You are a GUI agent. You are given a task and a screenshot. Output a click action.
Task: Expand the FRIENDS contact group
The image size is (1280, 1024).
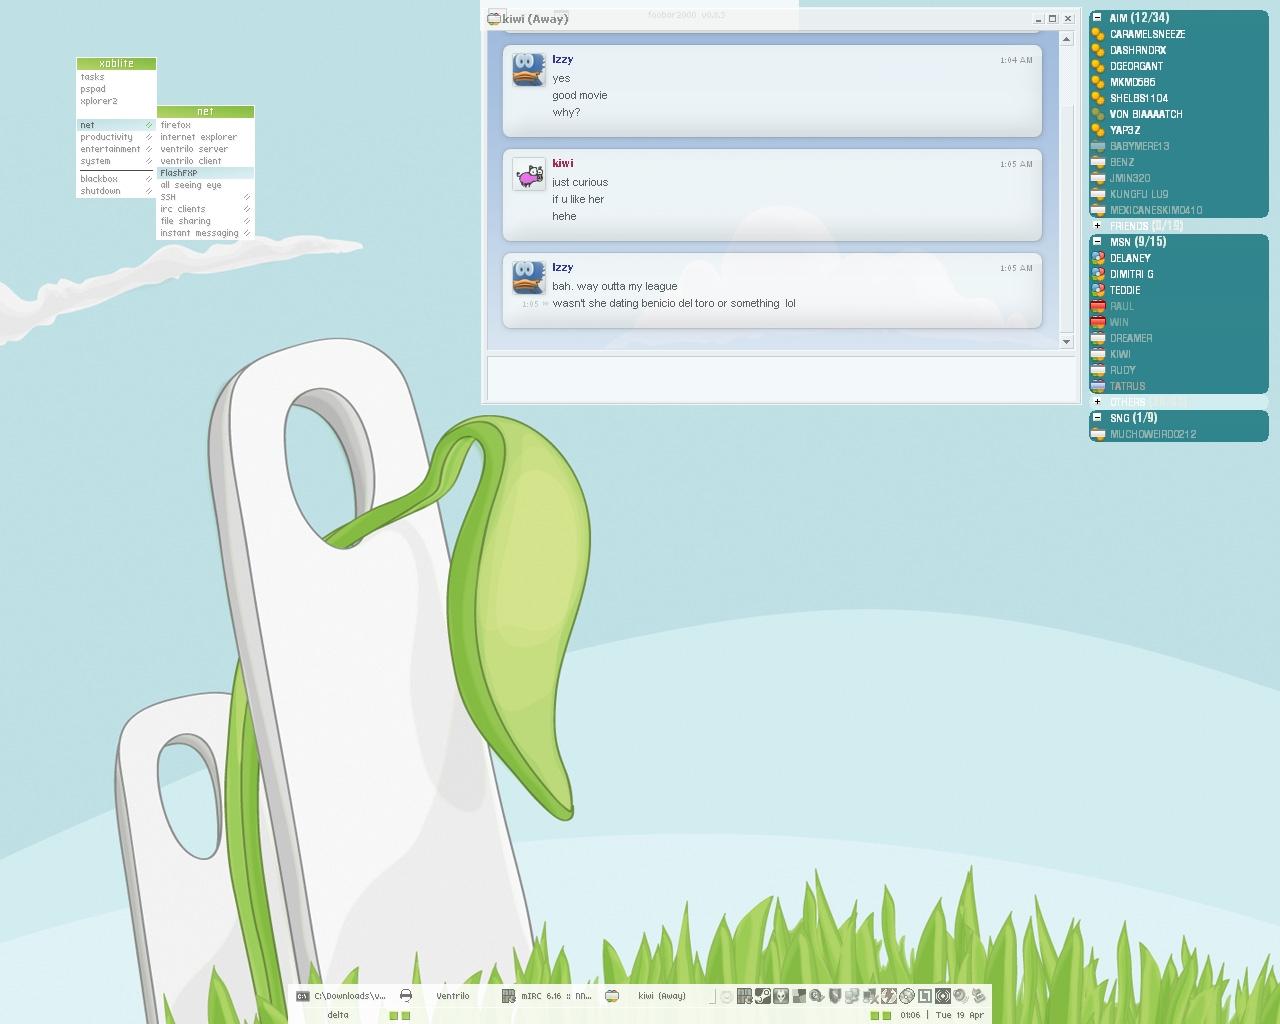click(x=1097, y=226)
